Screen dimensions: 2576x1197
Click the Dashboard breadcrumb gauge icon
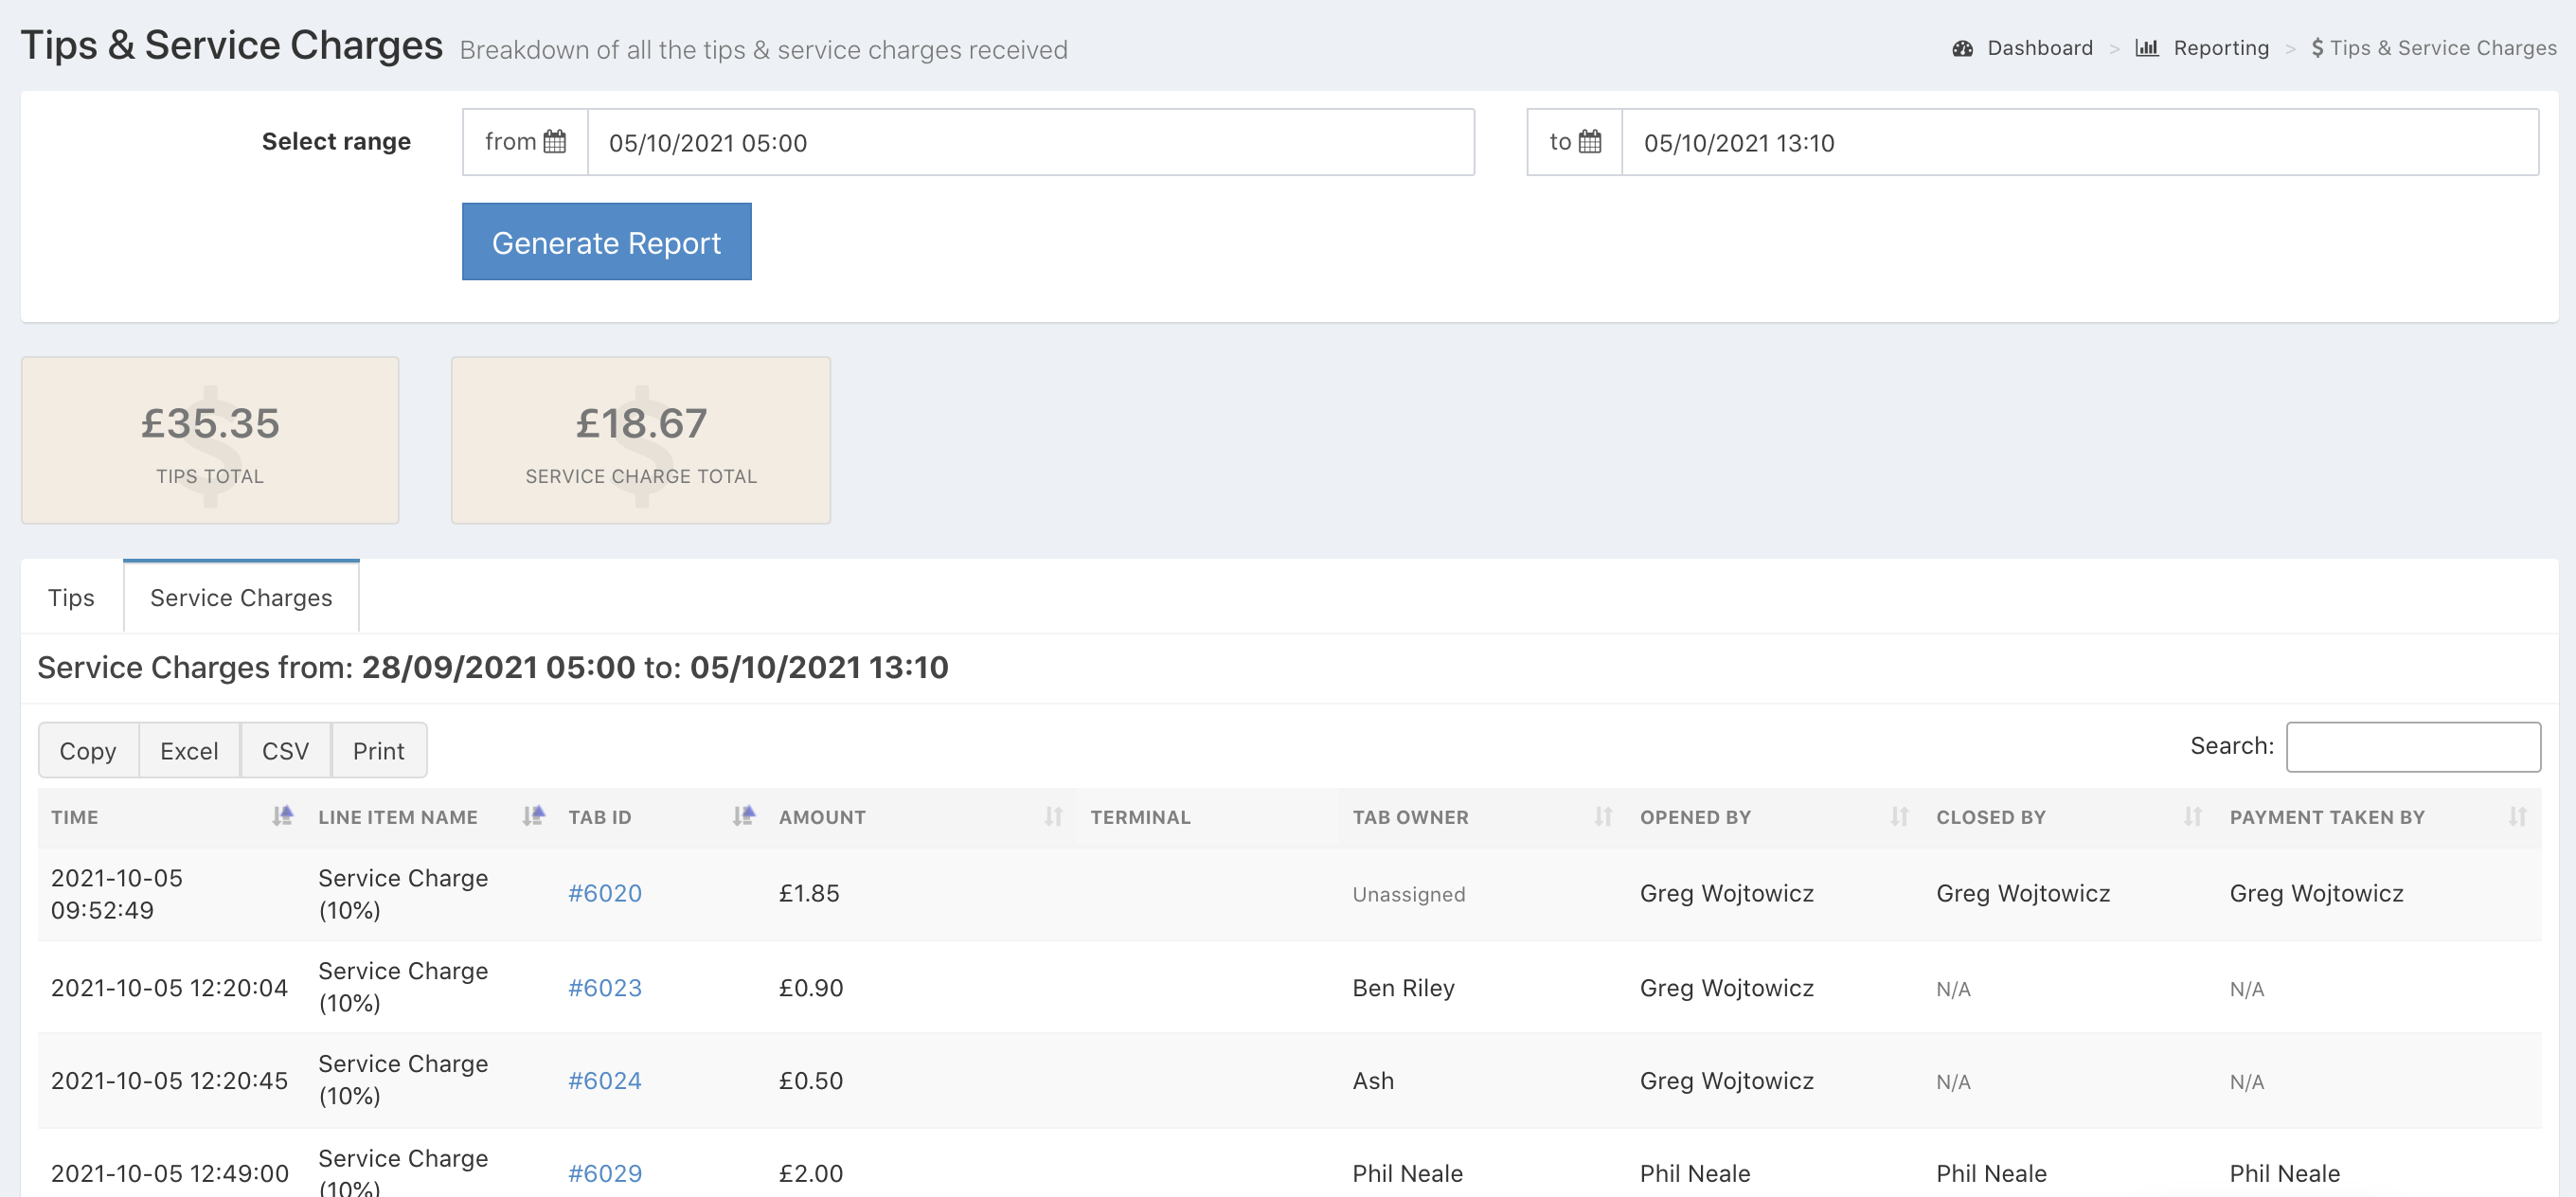(x=1962, y=48)
